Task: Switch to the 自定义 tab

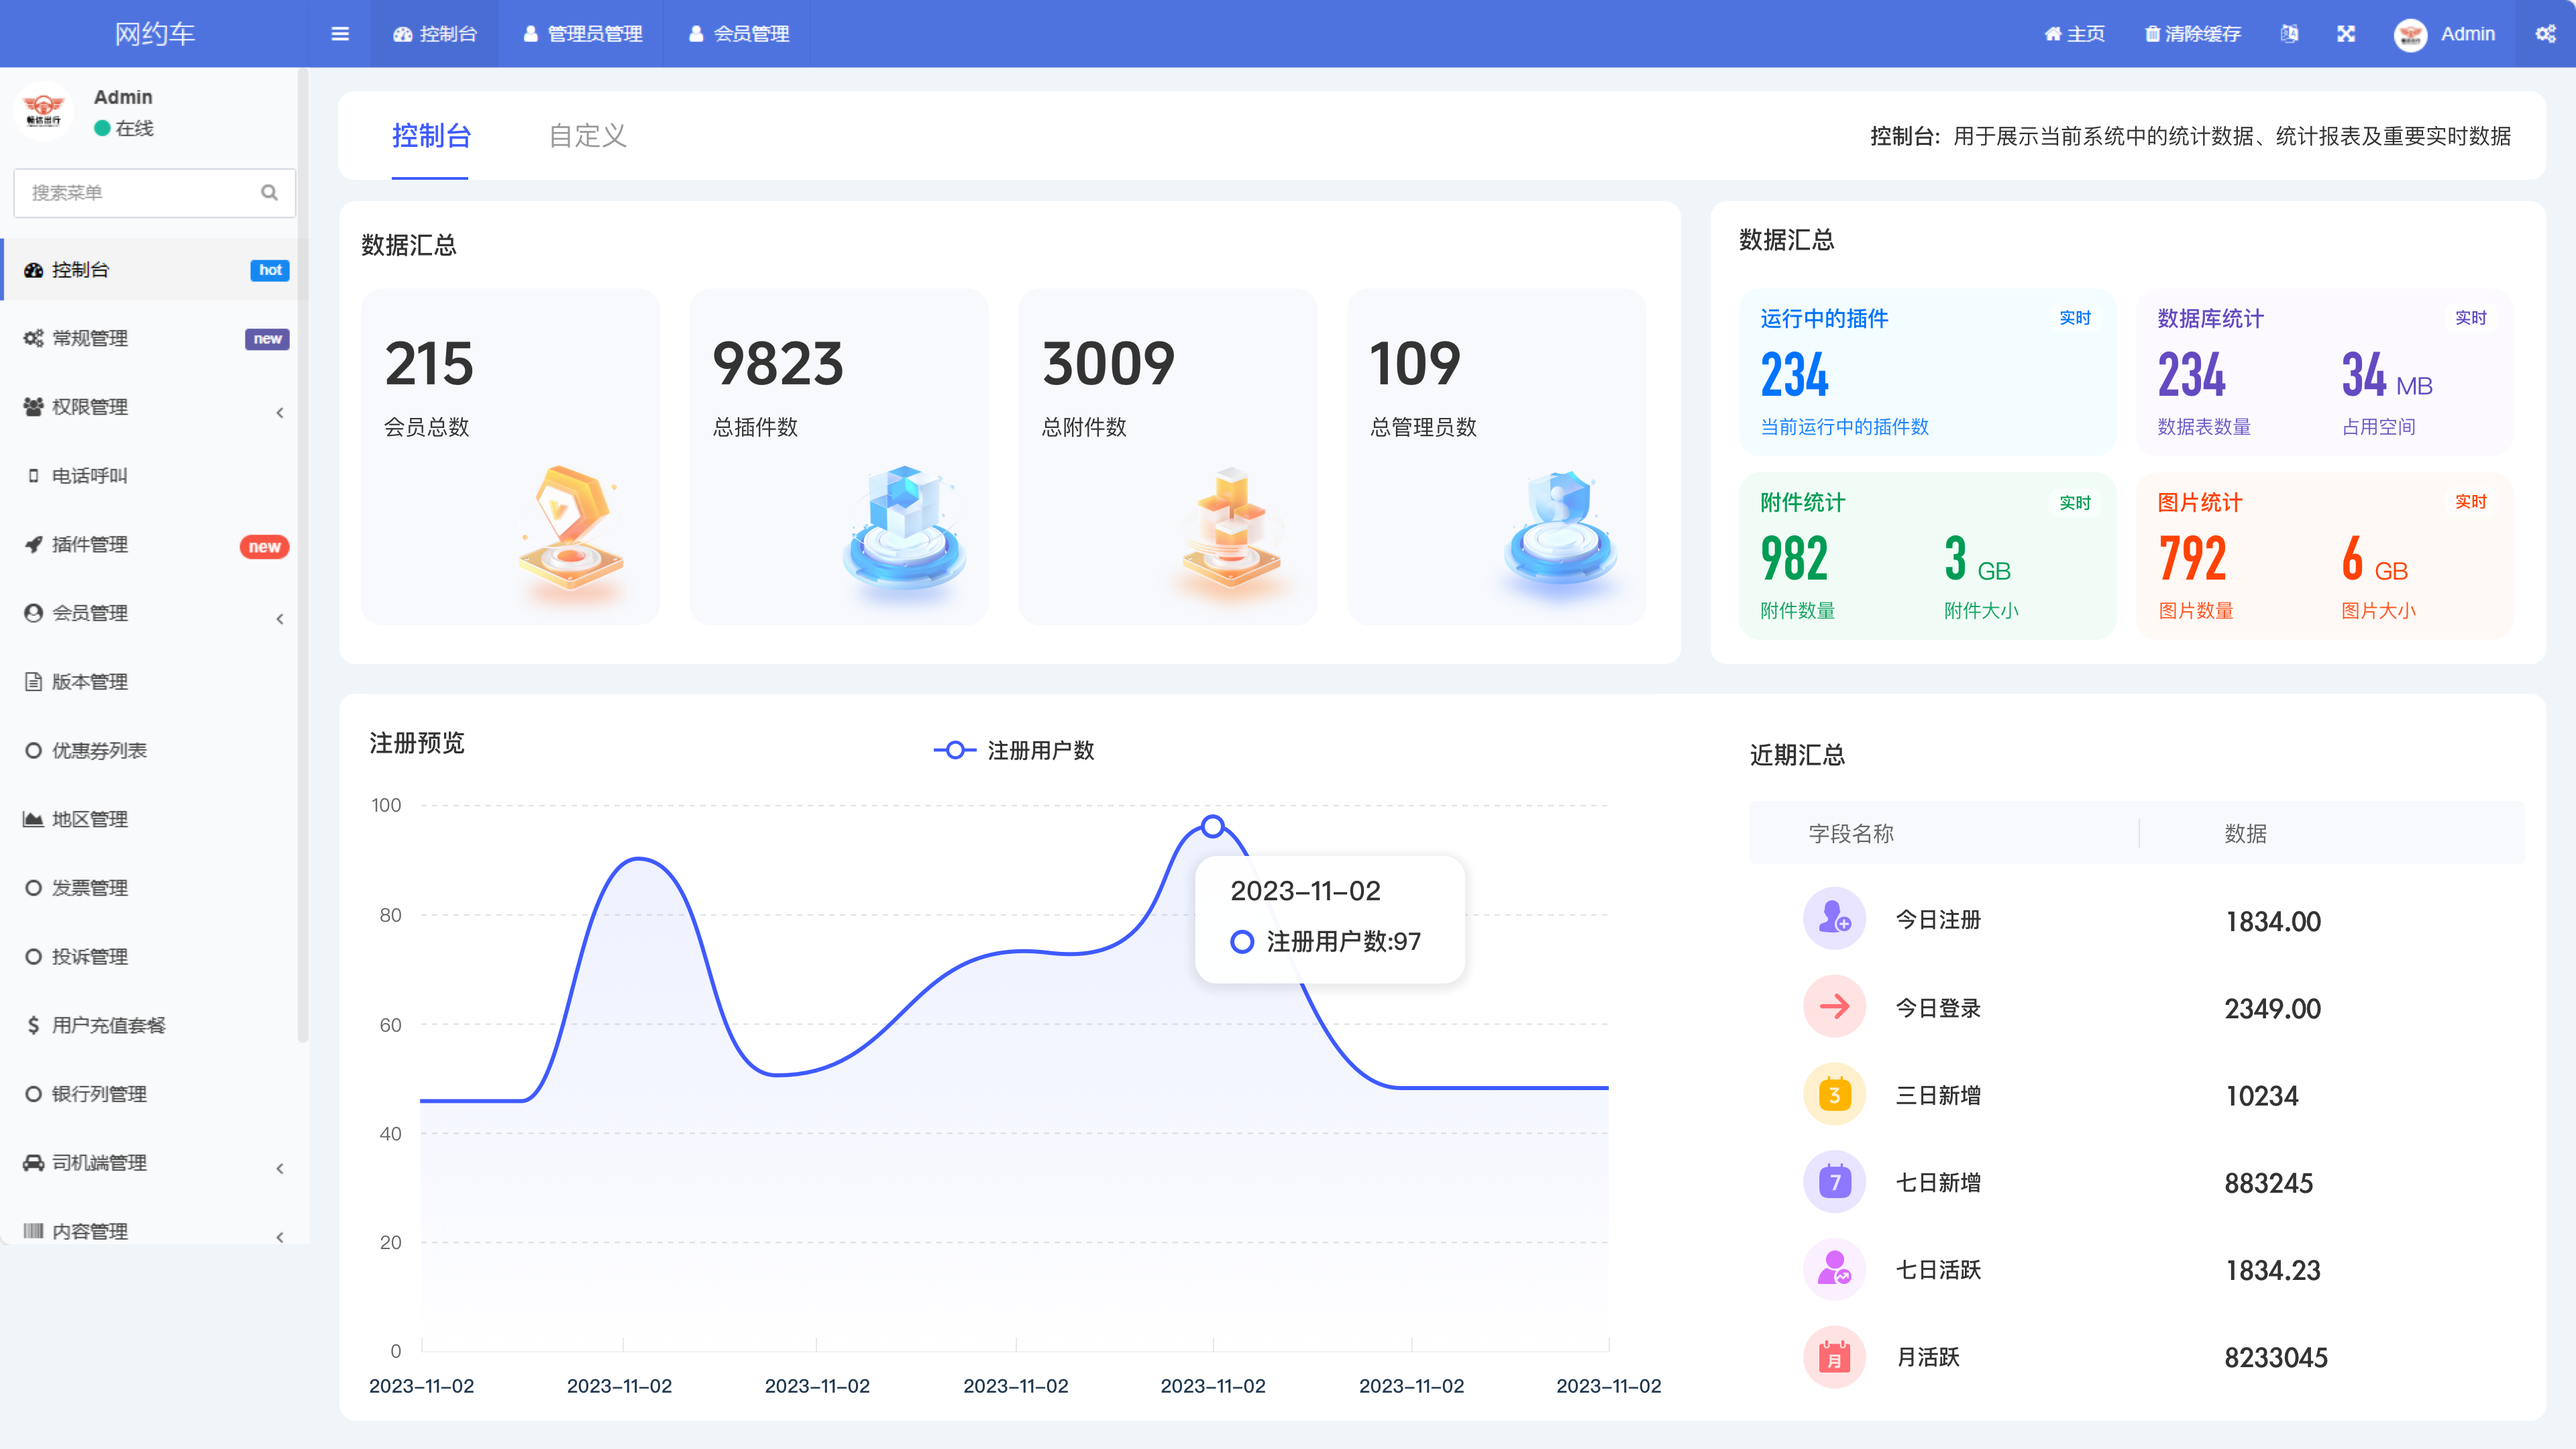Action: pos(587,136)
